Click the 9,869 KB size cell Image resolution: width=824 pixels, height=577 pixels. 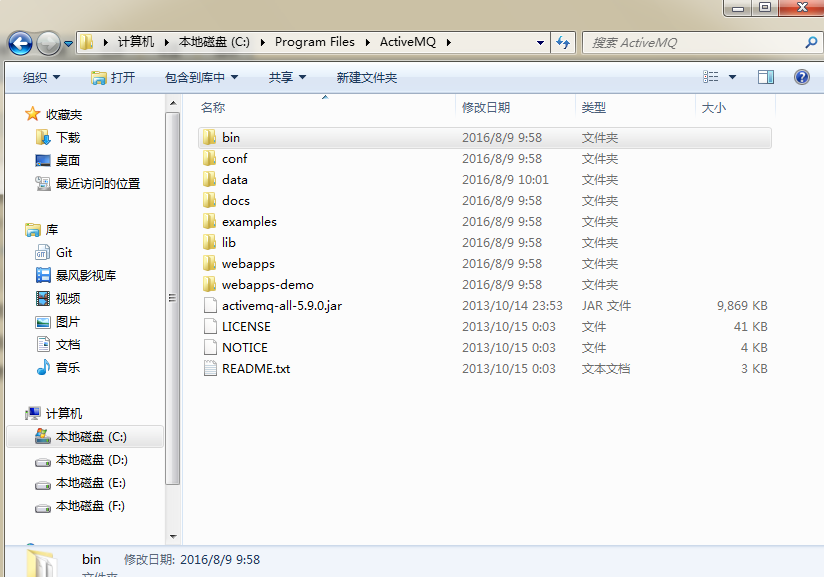(x=742, y=305)
